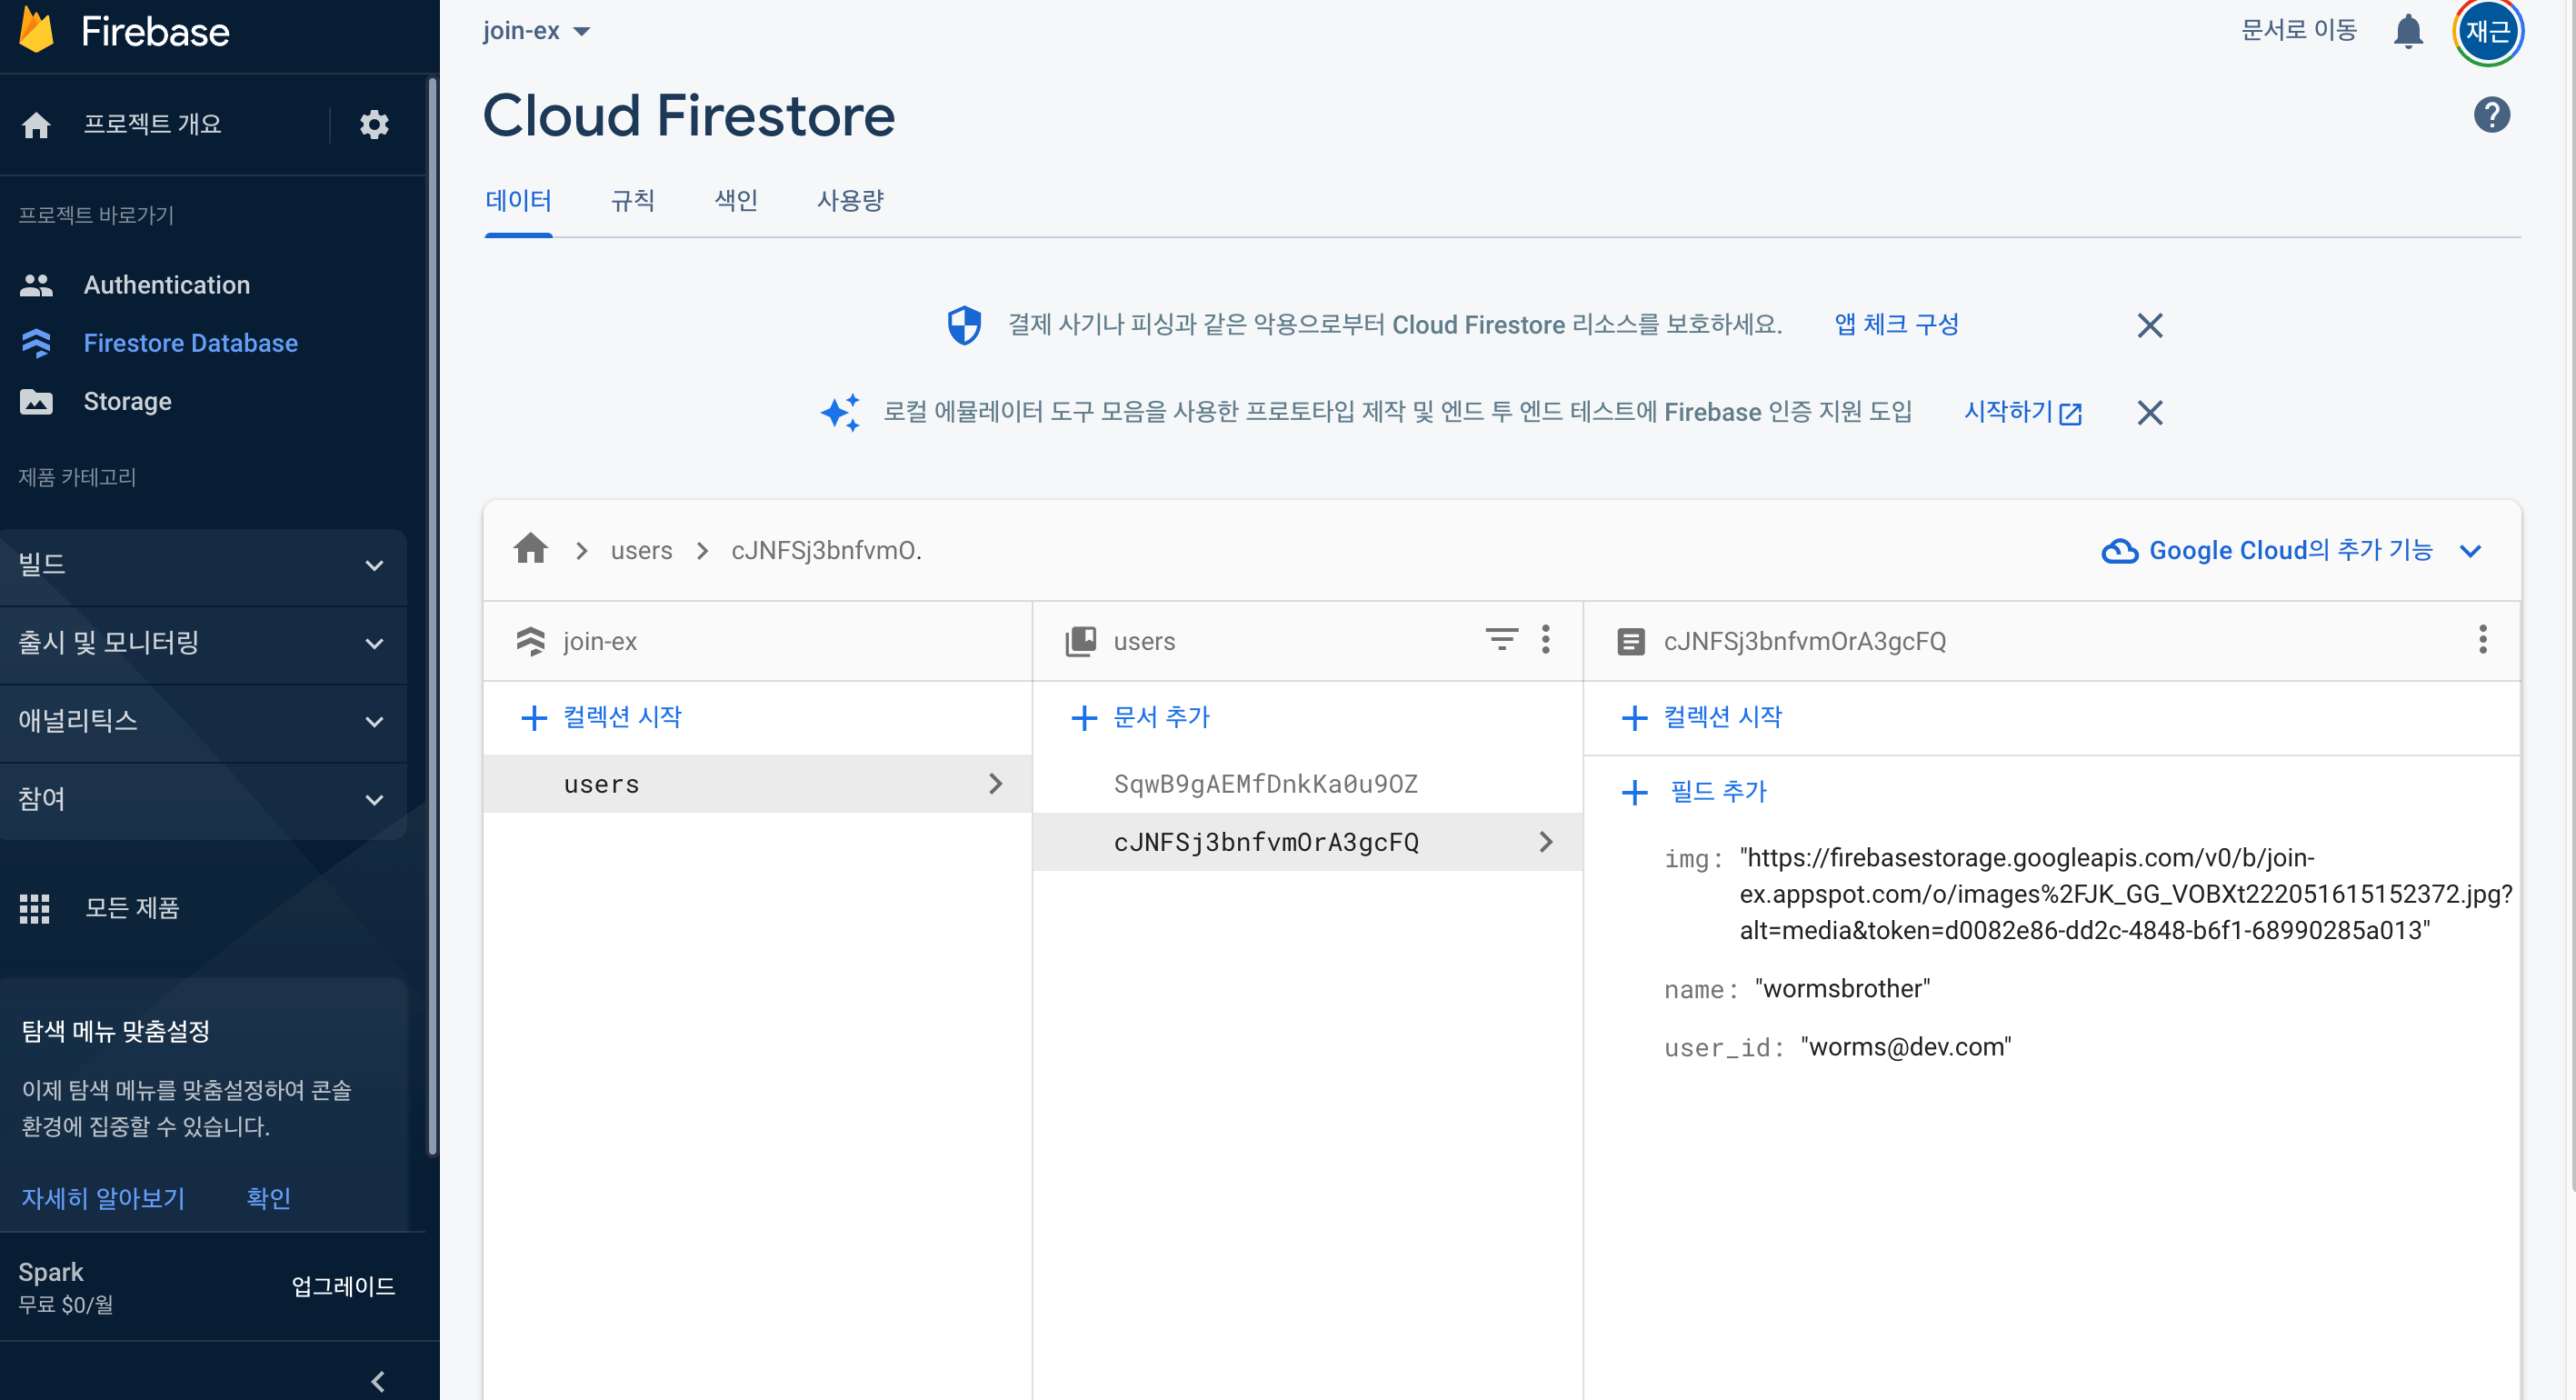Image resolution: width=2576 pixels, height=1400 pixels.
Task: Switch to the 규칙 tab
Action: click(x=632, y=201)
